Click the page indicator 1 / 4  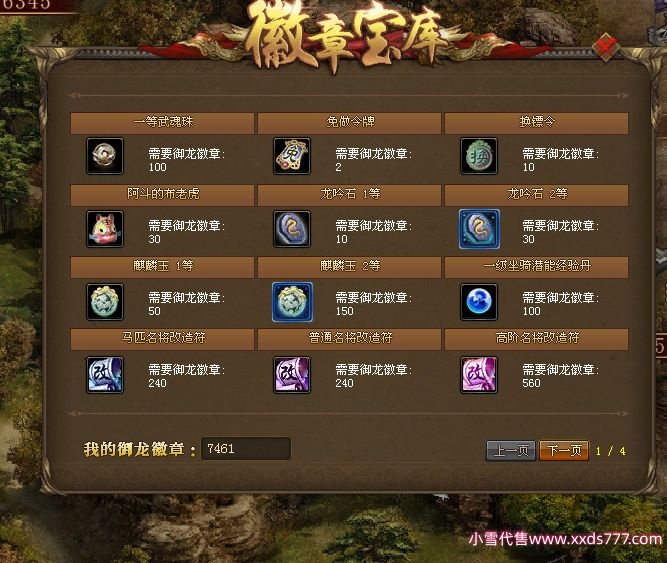(x=610, y=451)
